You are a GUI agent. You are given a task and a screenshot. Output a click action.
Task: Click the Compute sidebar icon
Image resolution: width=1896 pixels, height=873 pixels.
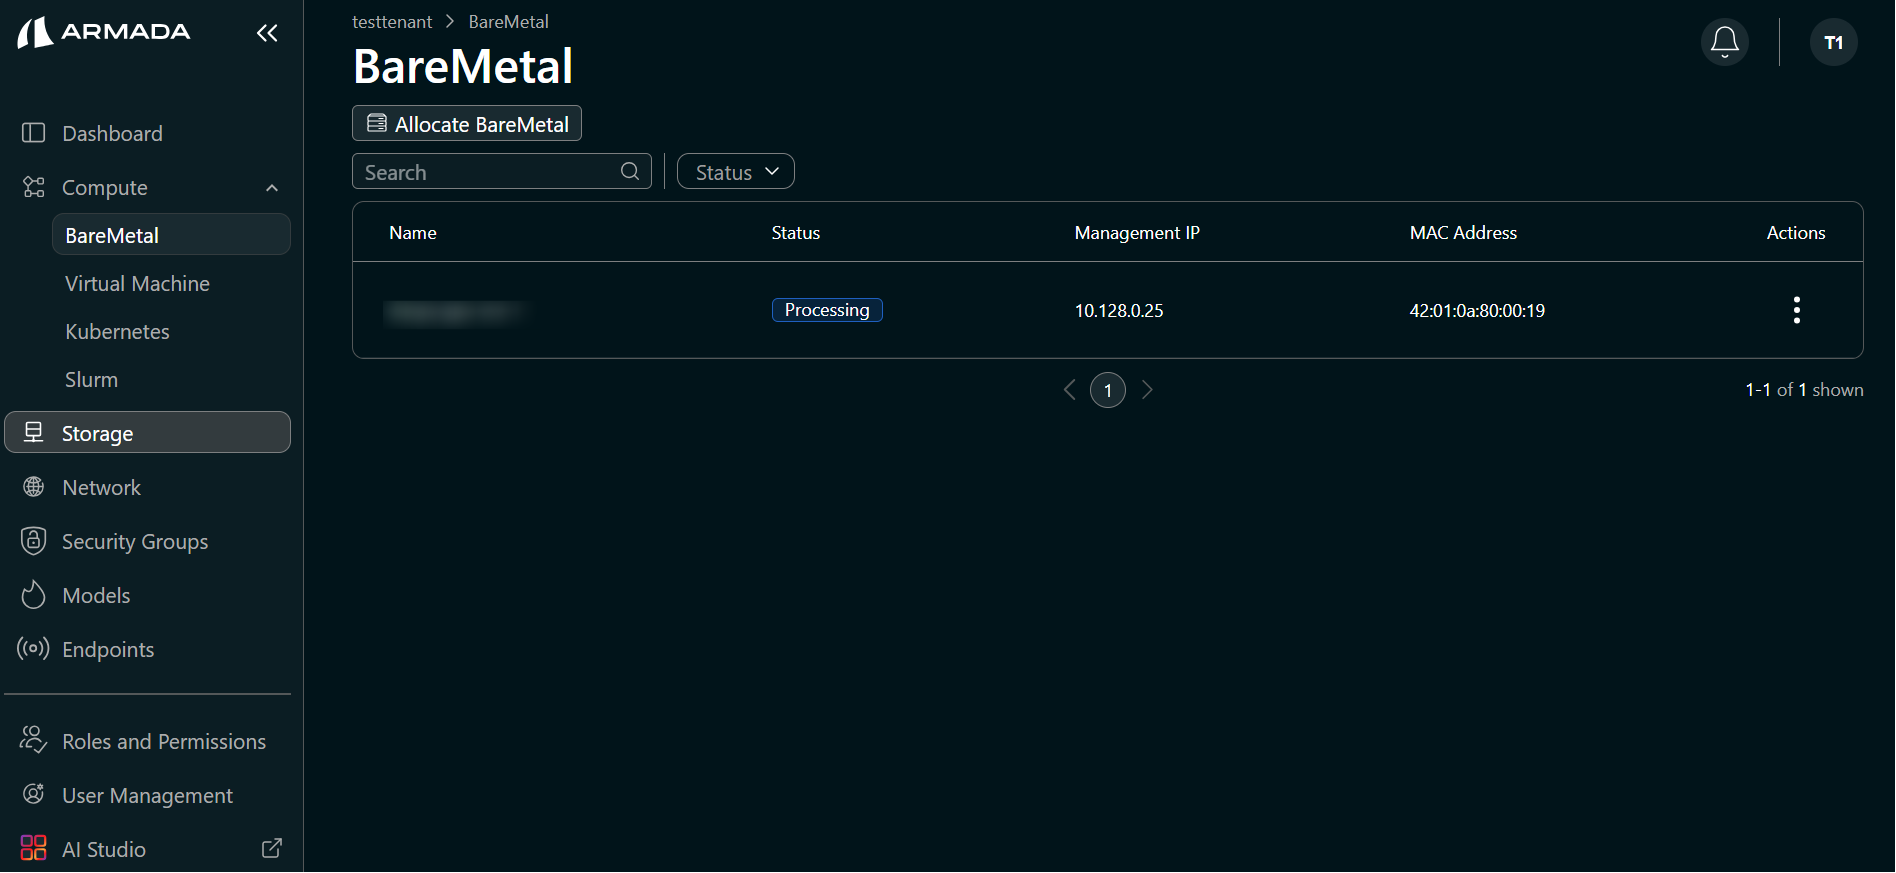click(34, 187)
